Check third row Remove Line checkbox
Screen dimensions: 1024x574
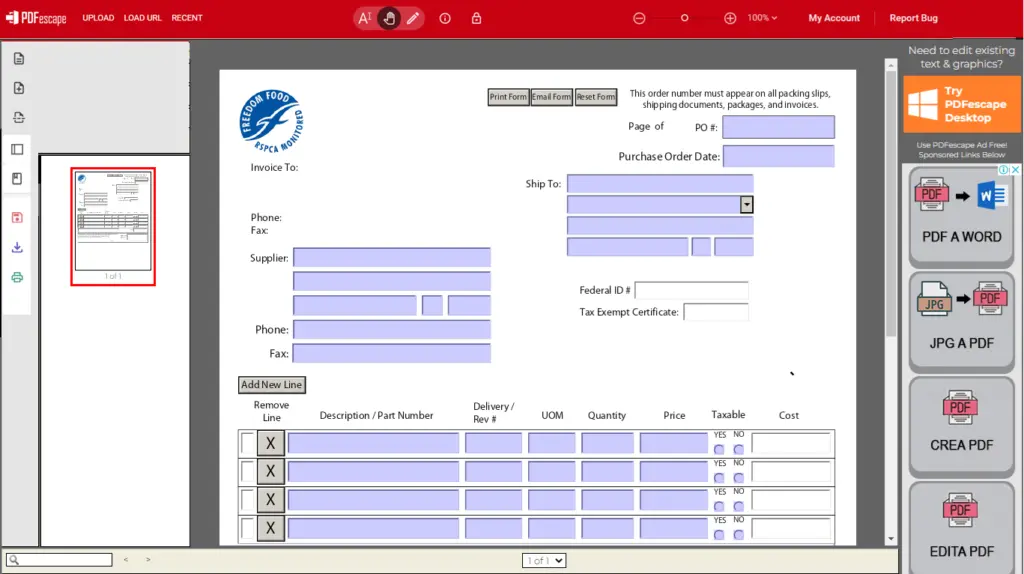click(248, 500)
